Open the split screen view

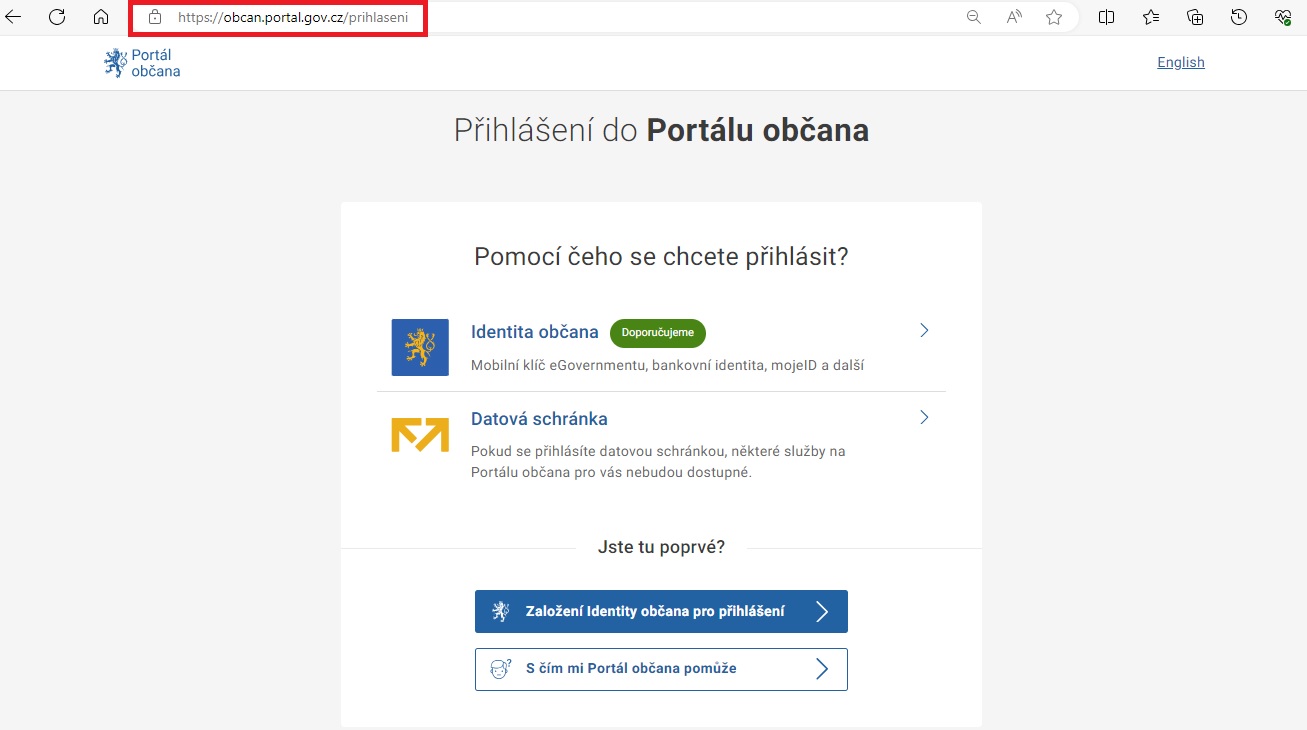1107,17
